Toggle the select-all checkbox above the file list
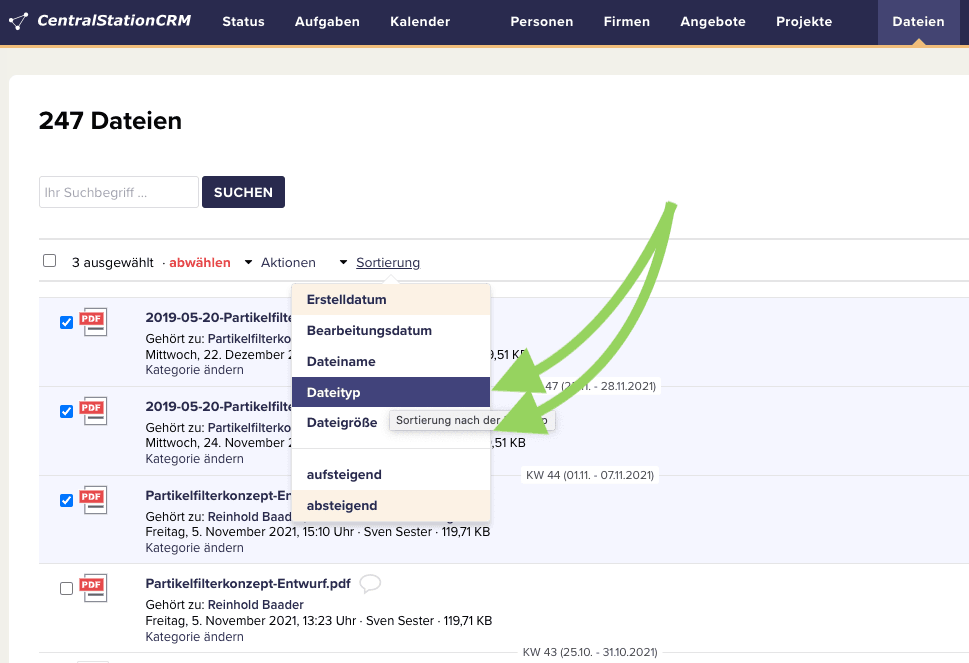Screen dimensions: 969x663 coord(50,261)
